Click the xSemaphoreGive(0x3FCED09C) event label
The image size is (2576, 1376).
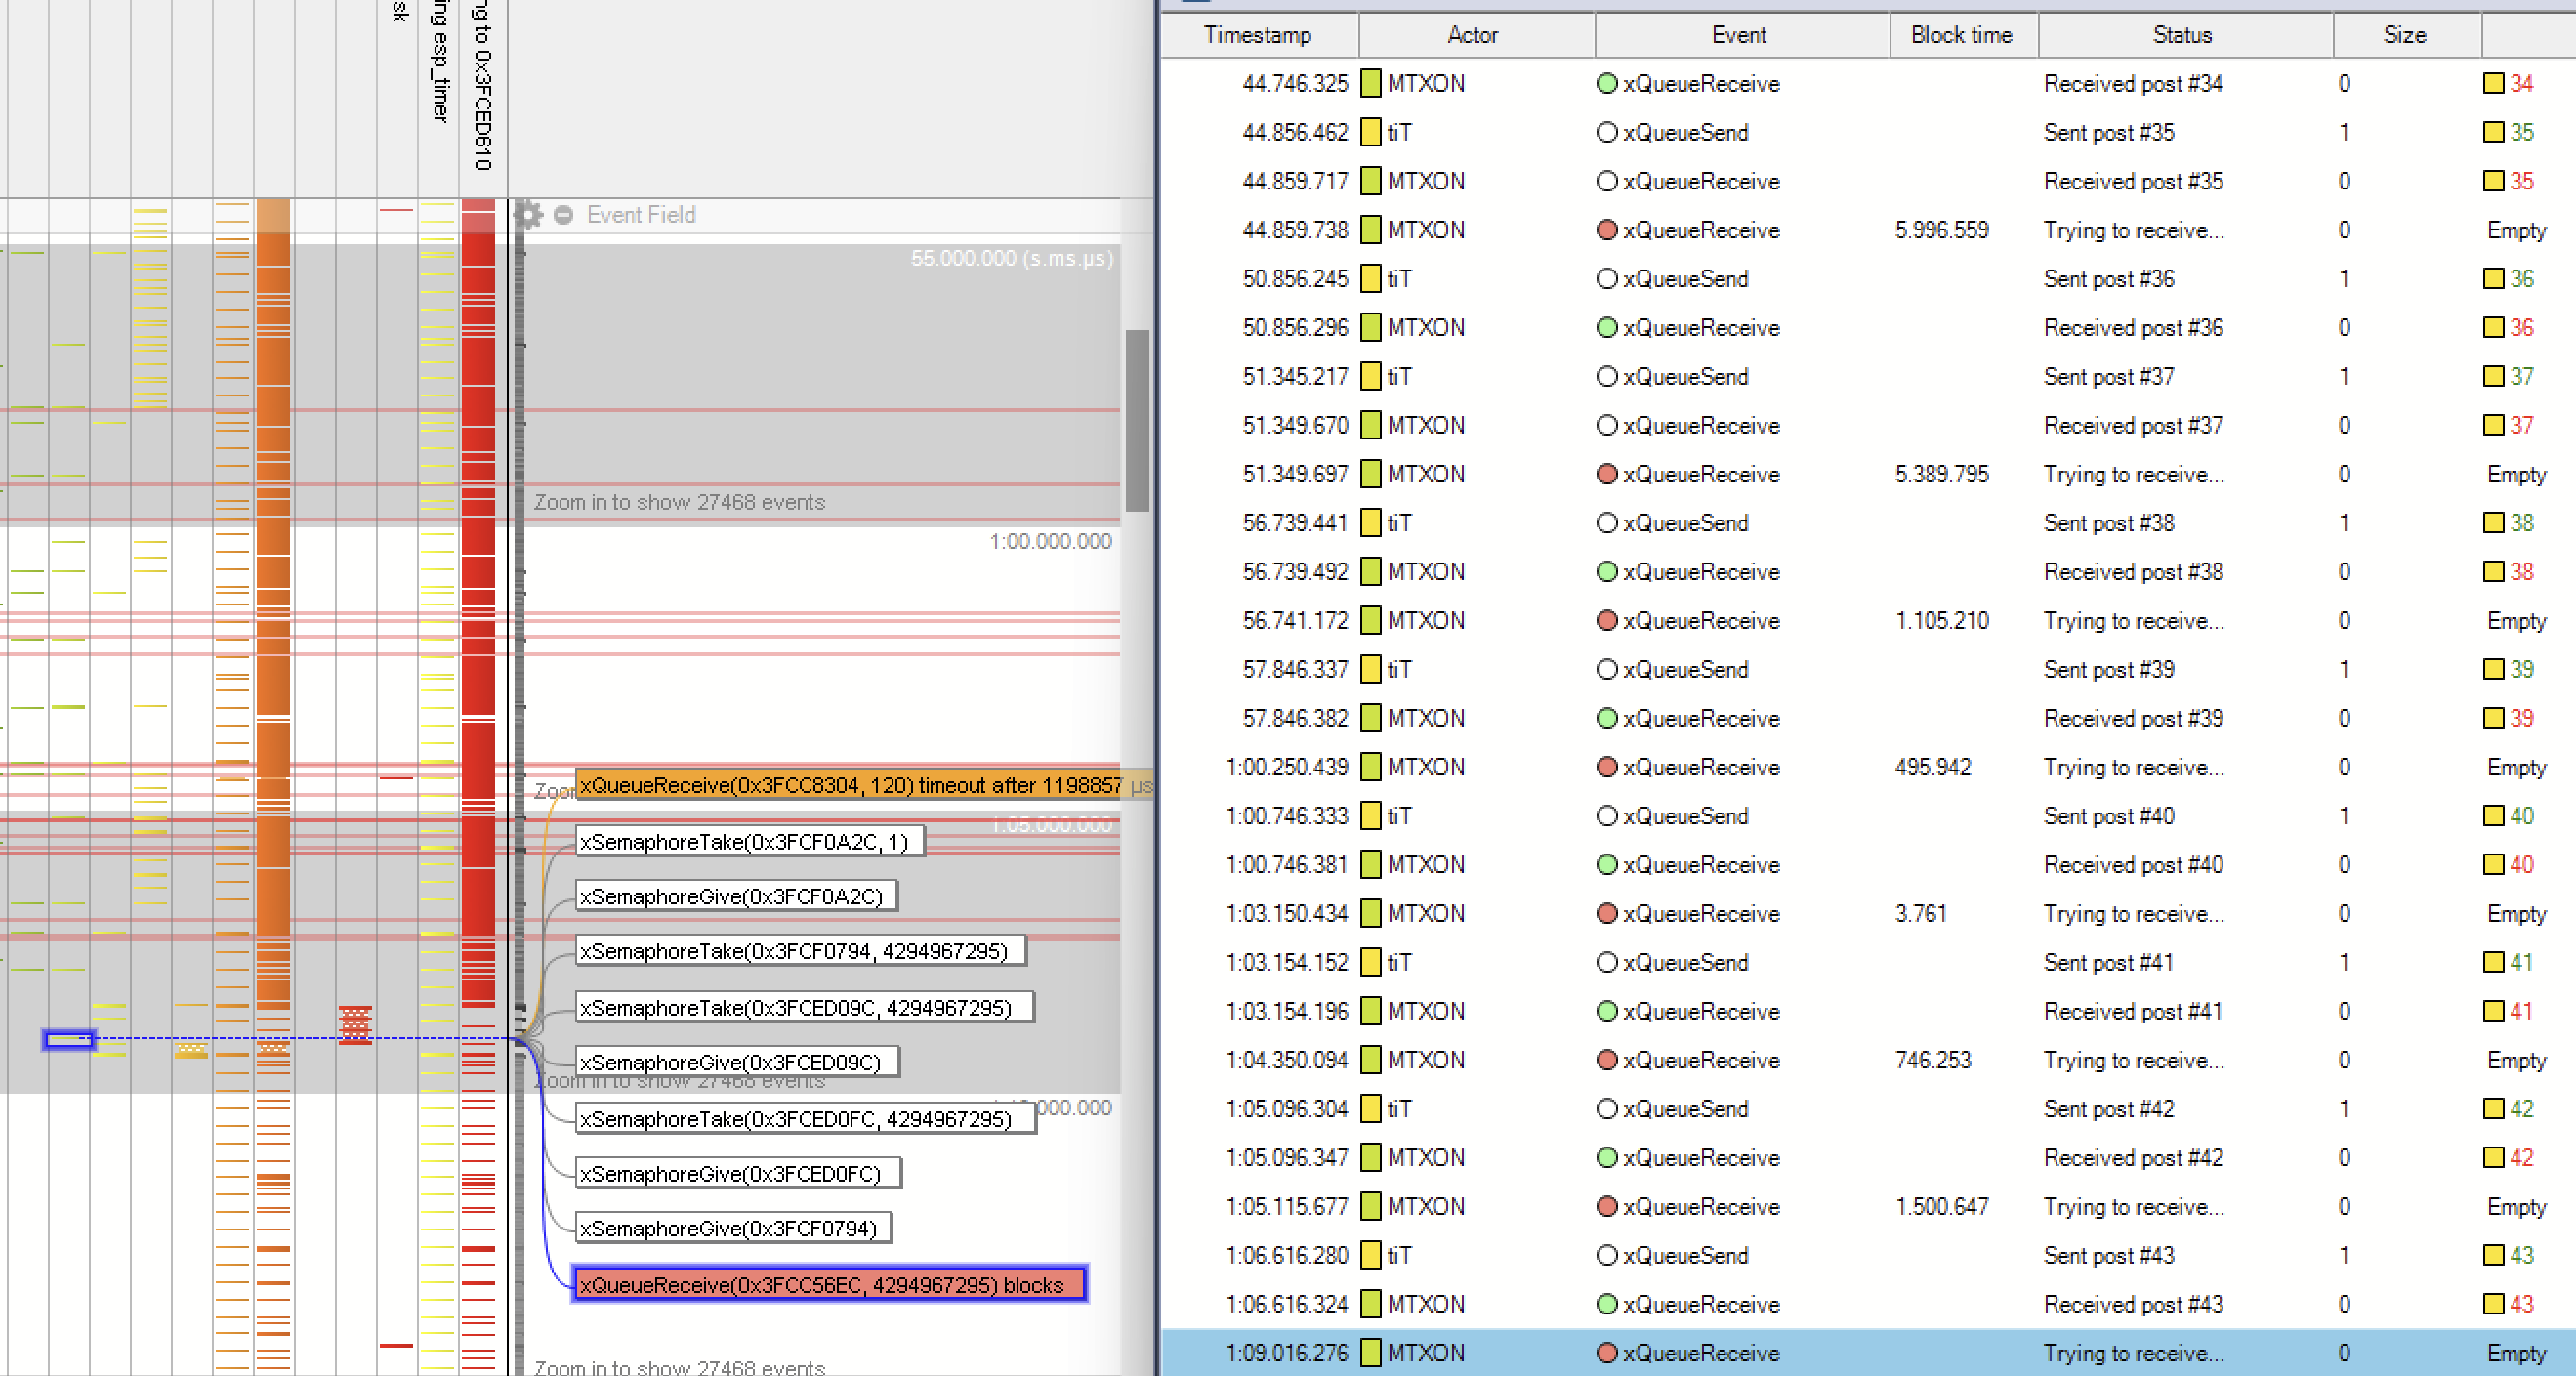click(736, 1060)
